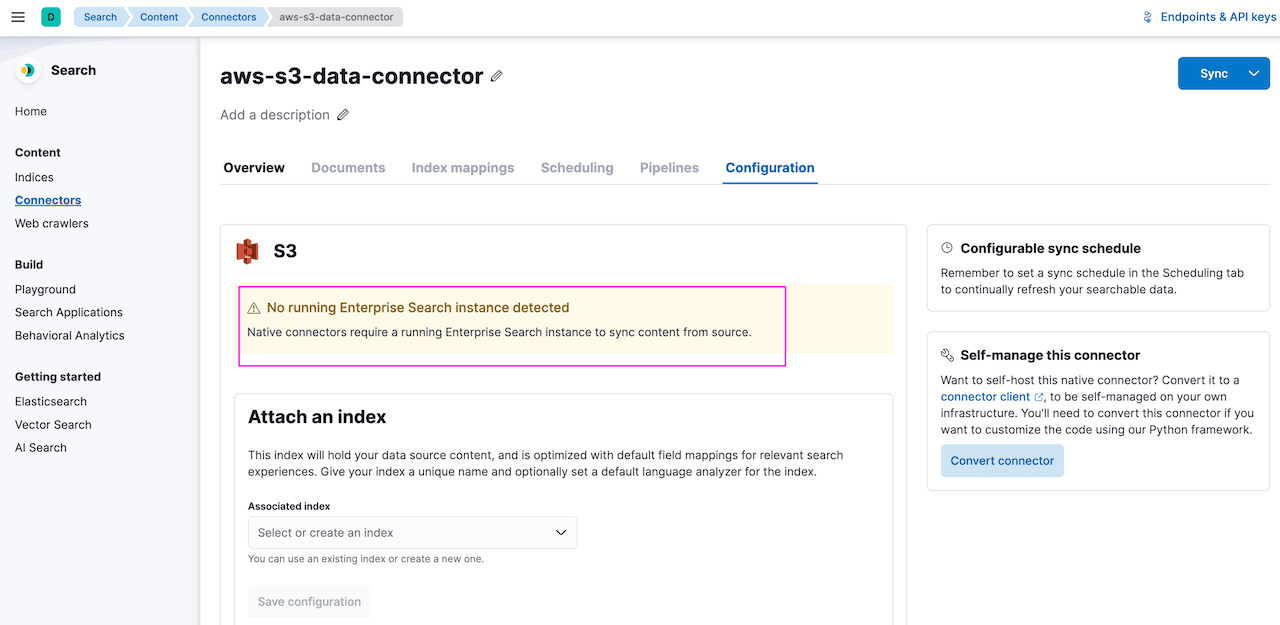Screen dimensions: 1280x625
Task: Open the Scheduling tab
Action: (577, 167)
